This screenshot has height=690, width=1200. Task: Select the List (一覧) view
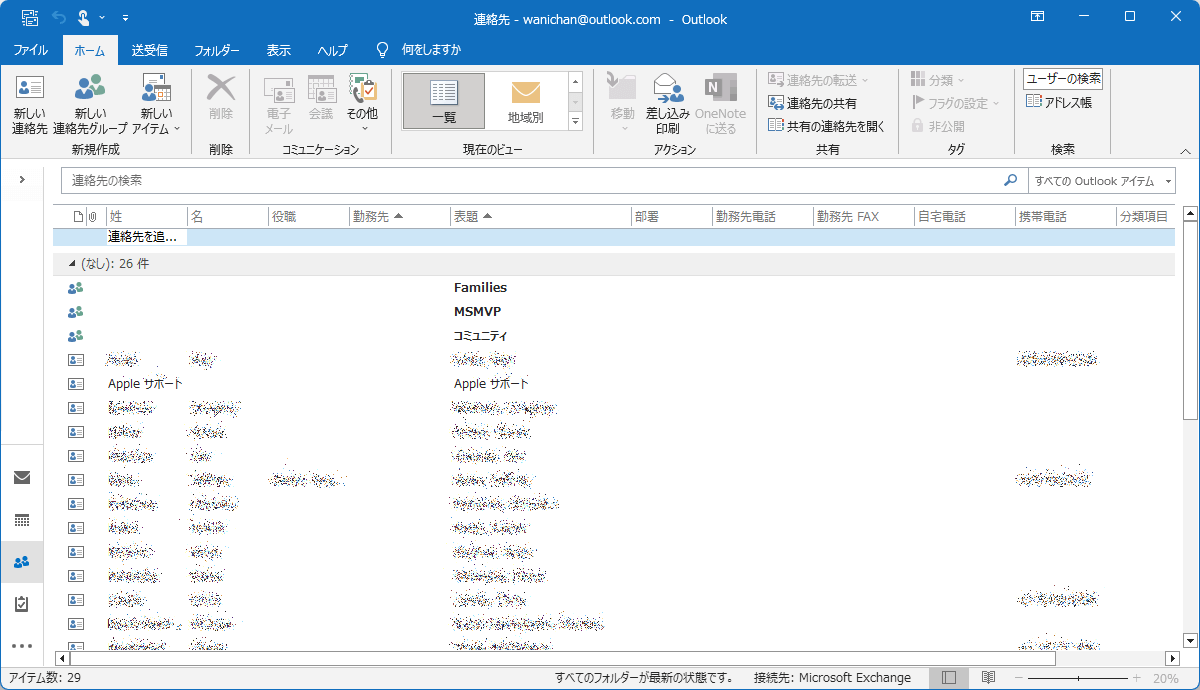tap(444, 101)
